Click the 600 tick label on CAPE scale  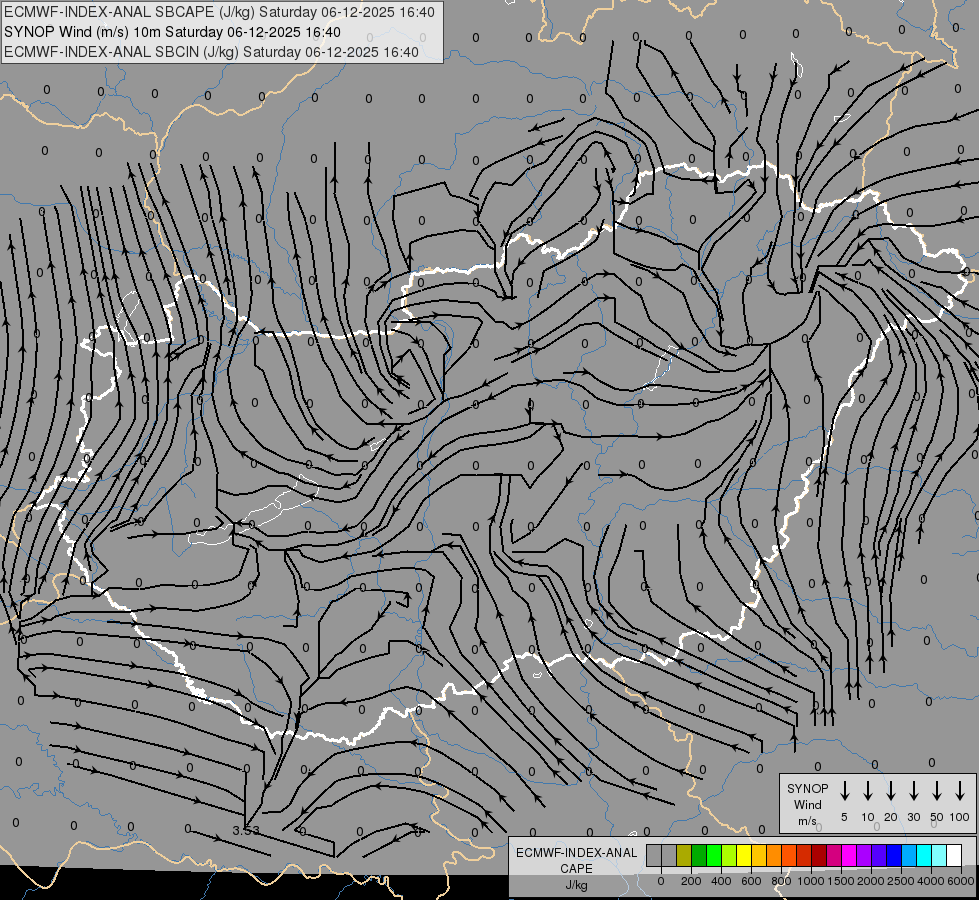point(751,881)
